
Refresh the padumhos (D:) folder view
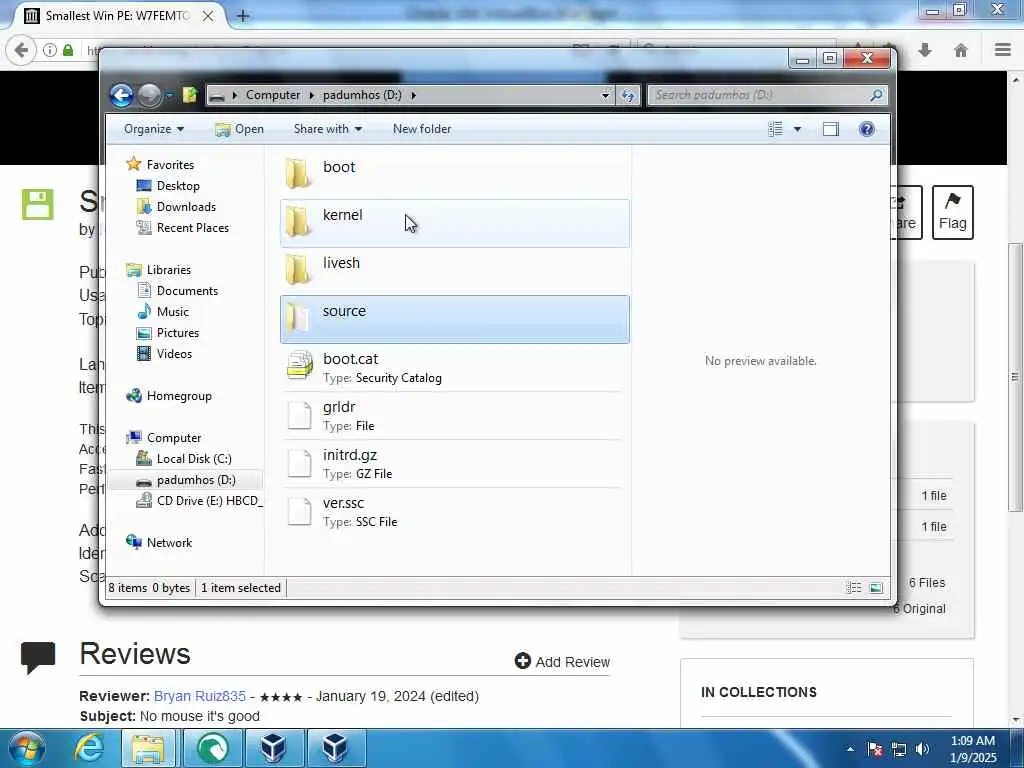click(628, 95)
